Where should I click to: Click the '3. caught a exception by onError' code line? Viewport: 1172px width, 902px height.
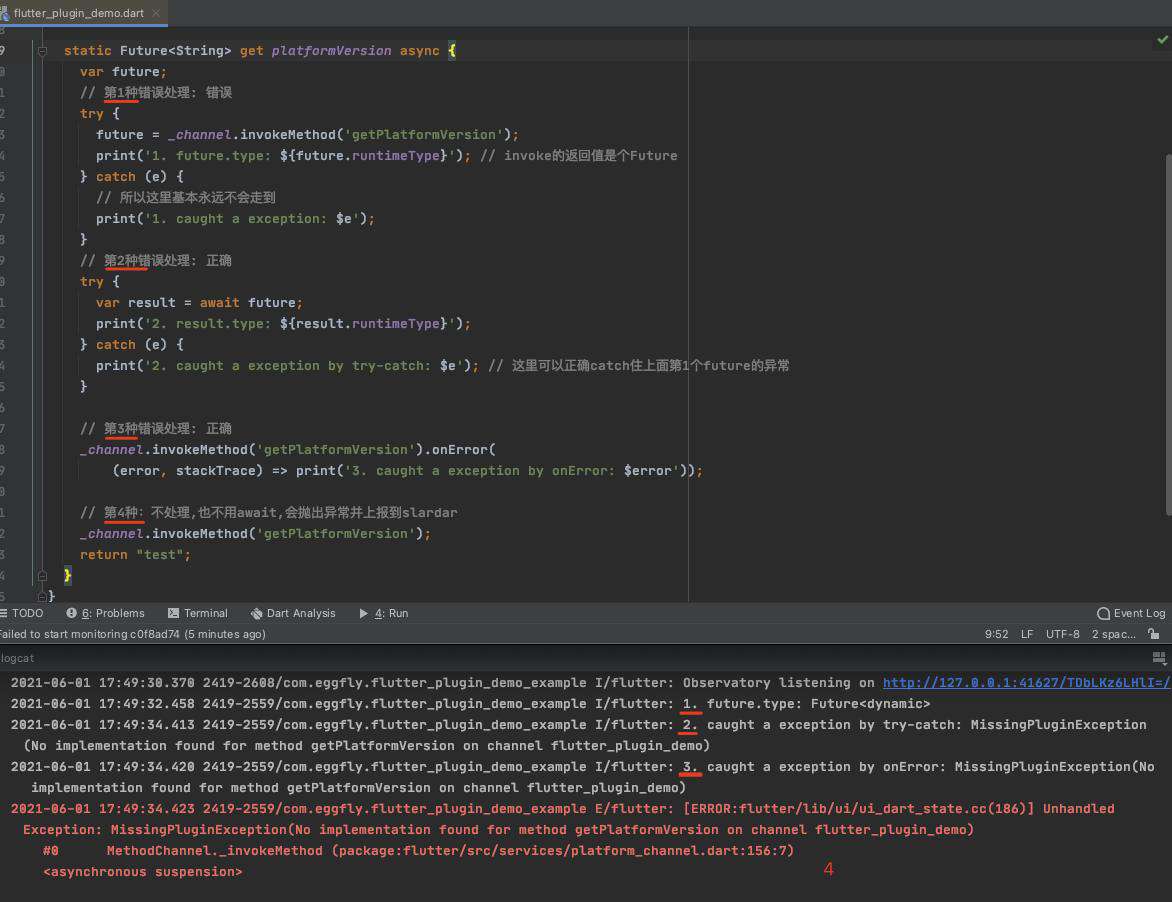pyautogui.click(x=407, y=471)
